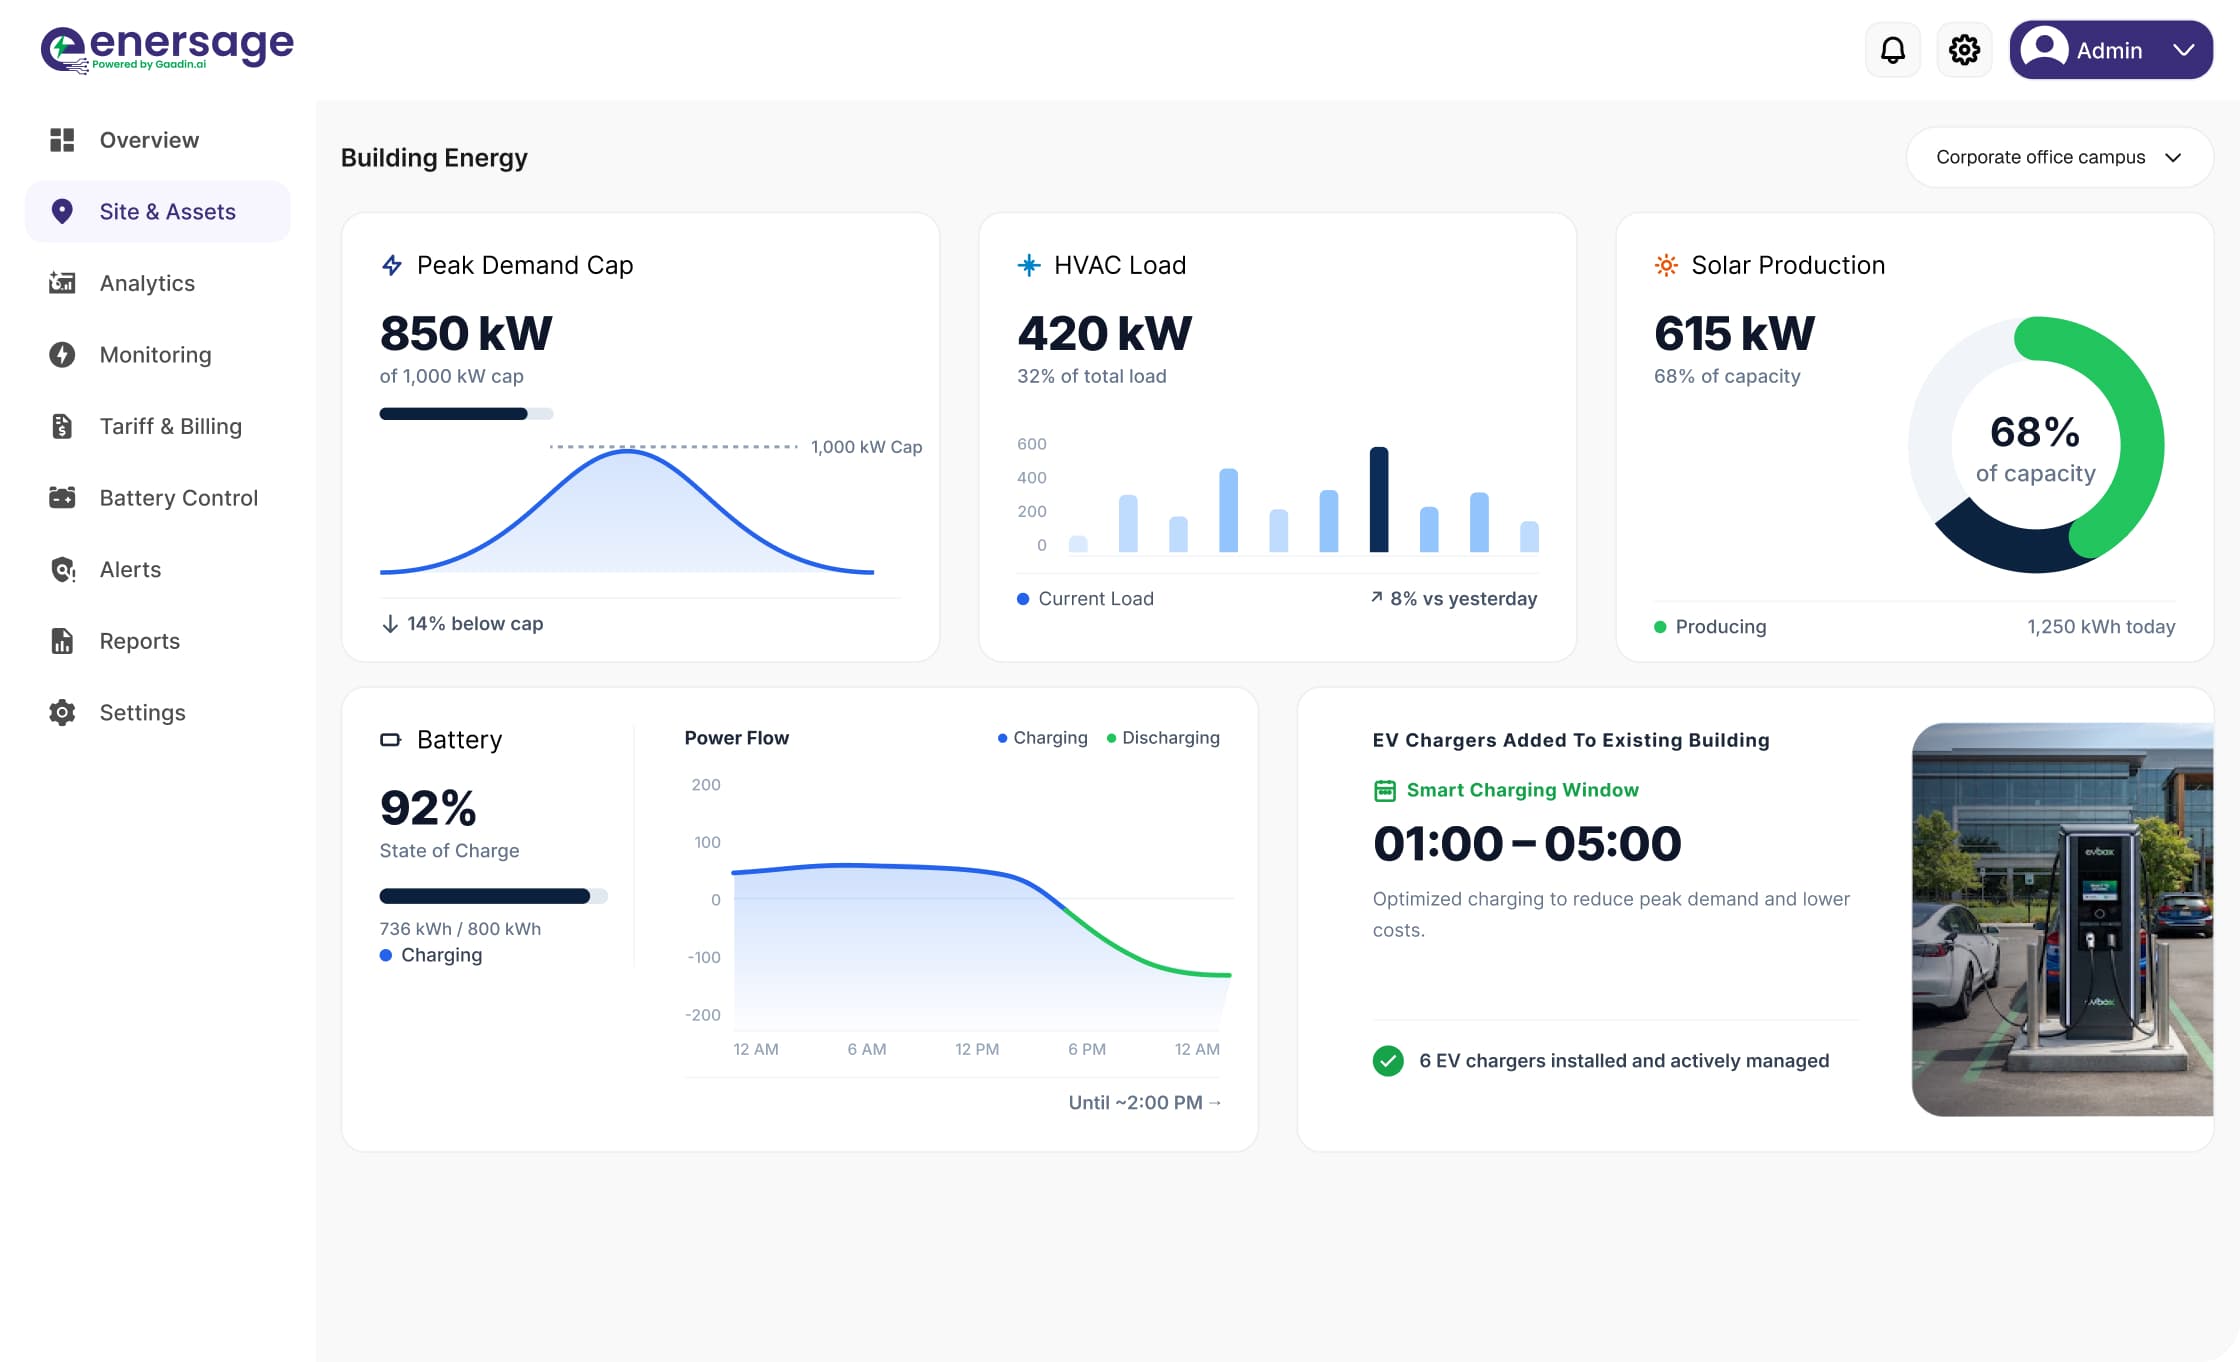This screenshot has height=1362, width=2240.
Task: Open Settings from the sidebar
Action: (158, 712)
